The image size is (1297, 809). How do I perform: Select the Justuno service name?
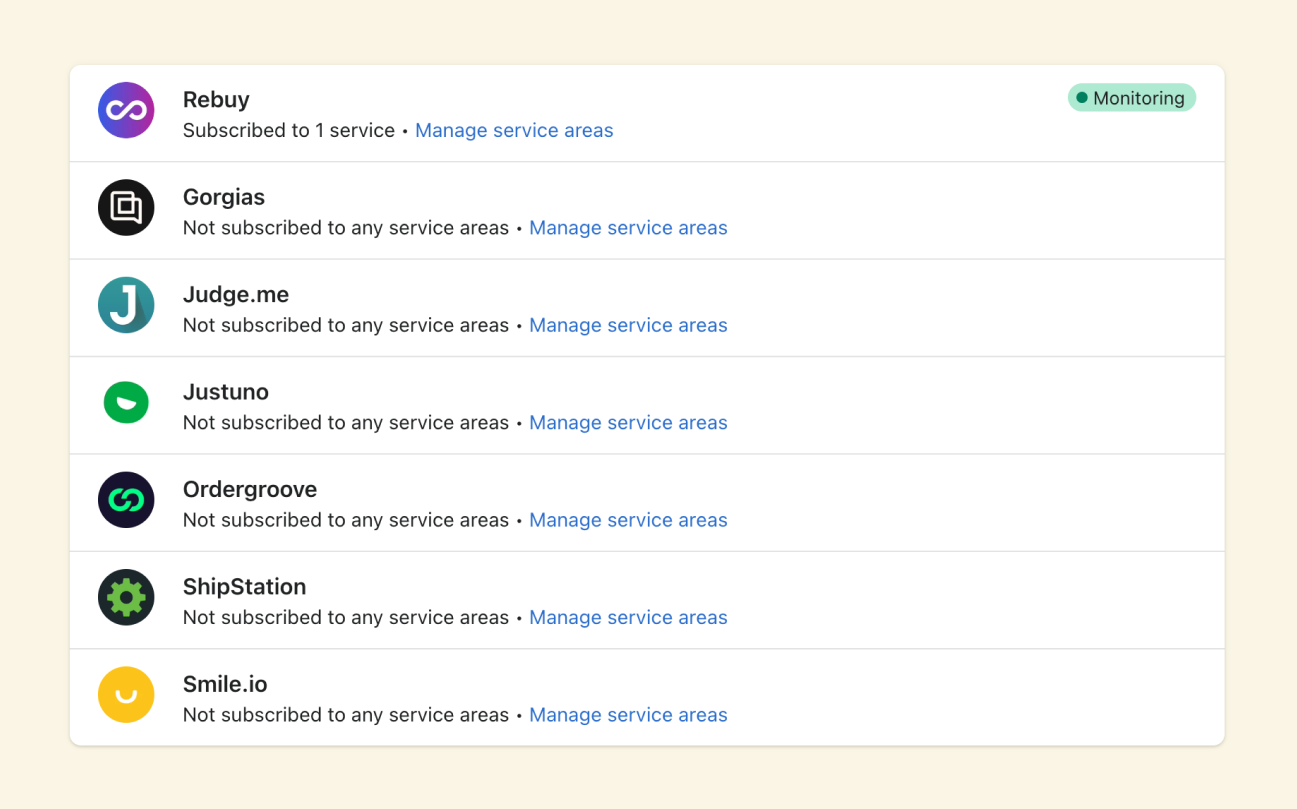(x=226, y=392)
